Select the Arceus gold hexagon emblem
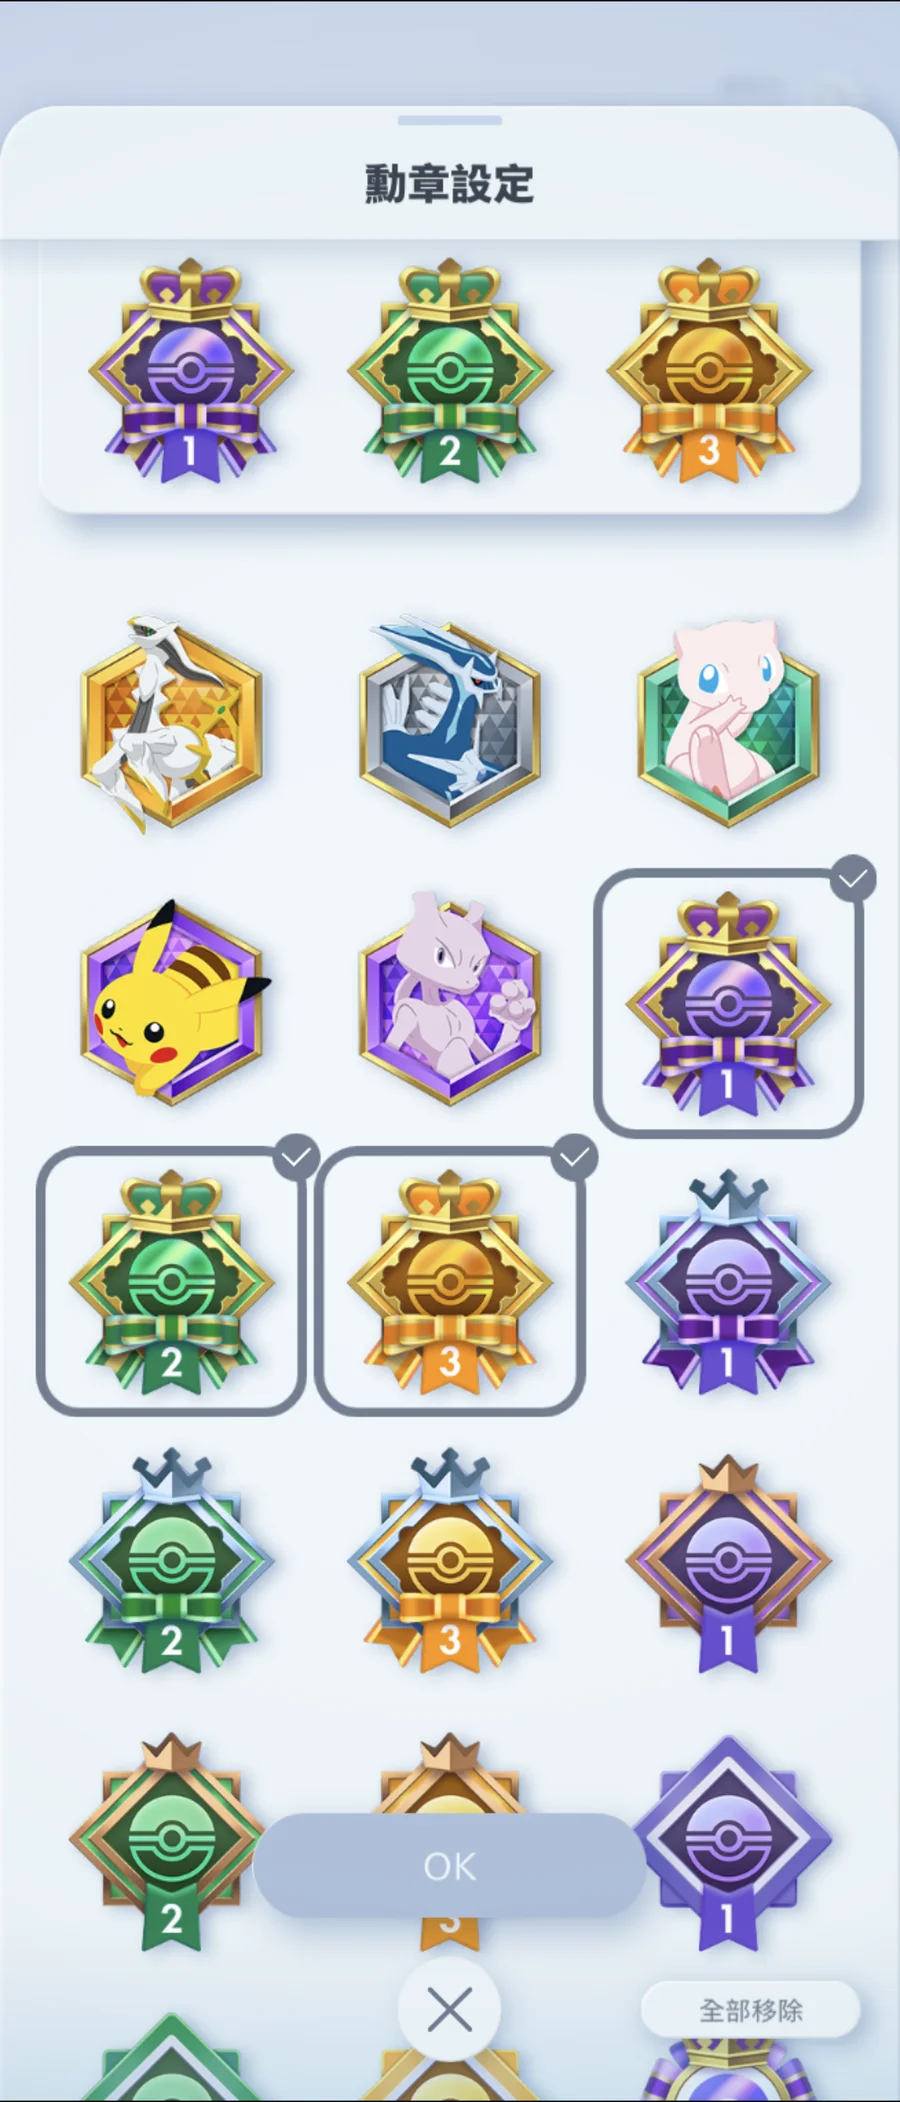The width and height of the screenshot is (900, 2102). click(x=171, y=723)
